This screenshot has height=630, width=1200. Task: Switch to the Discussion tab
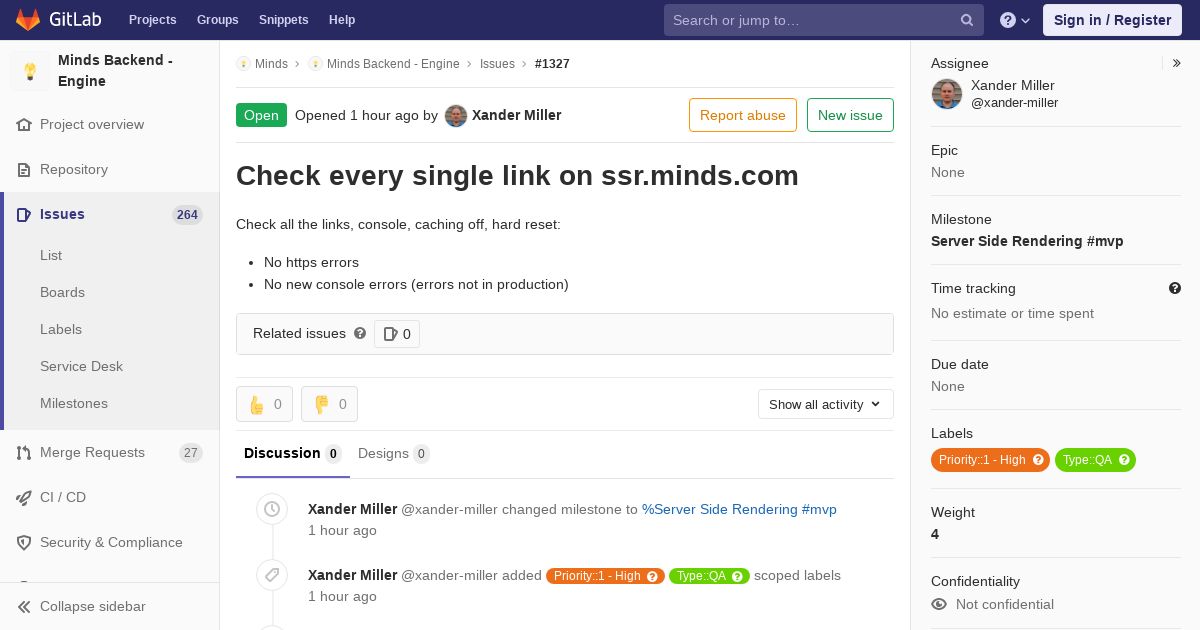(x=293, y=454)
